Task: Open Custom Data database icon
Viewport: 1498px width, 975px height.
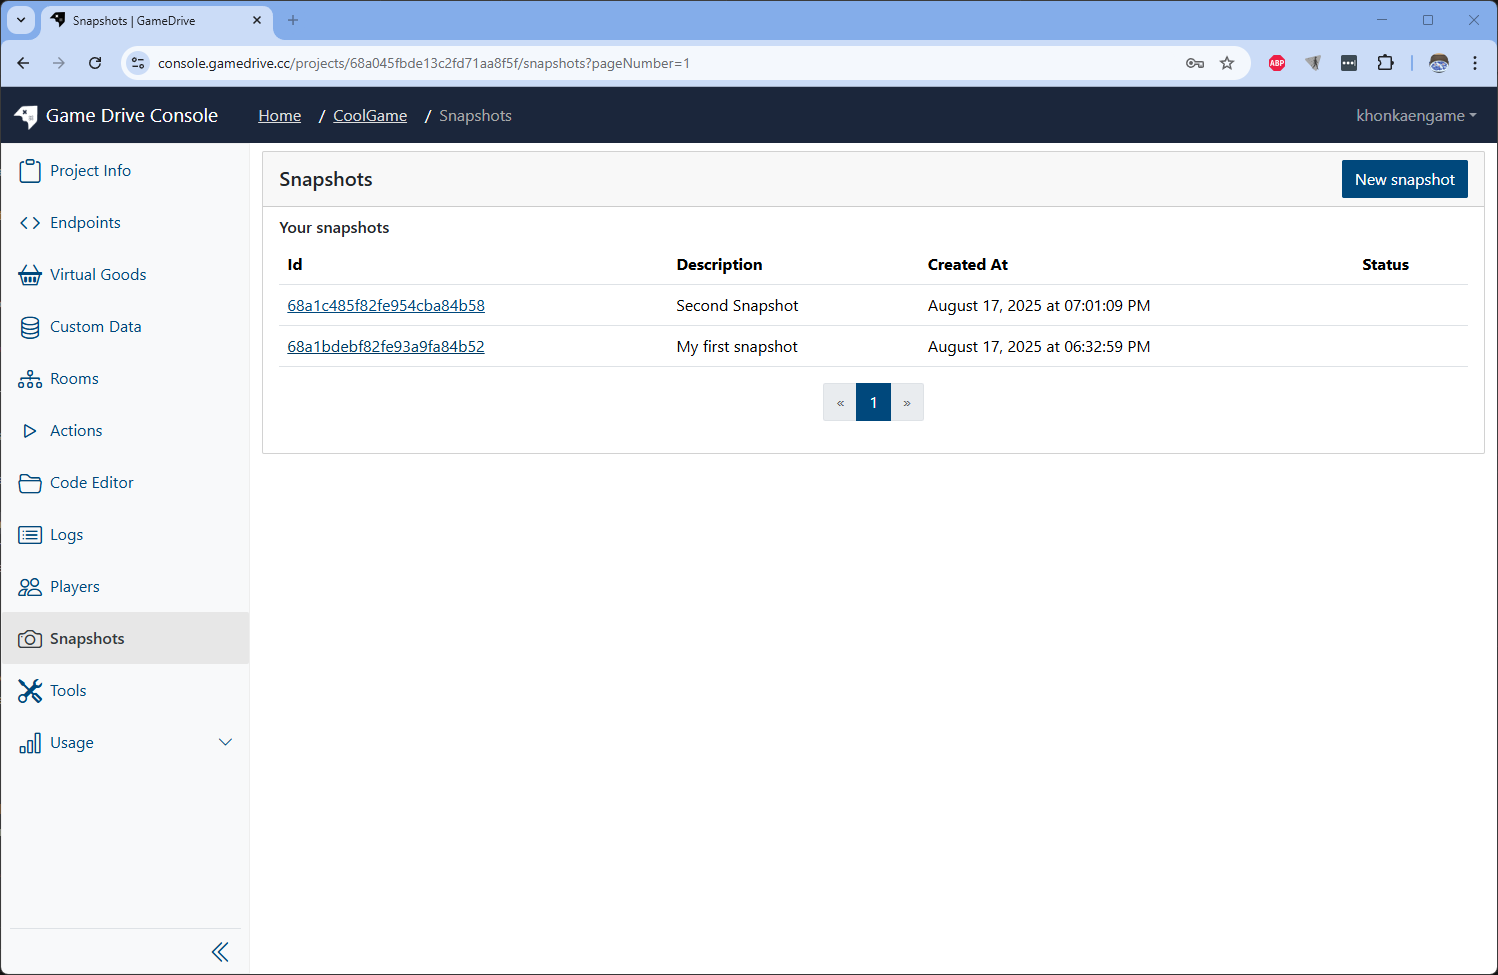Action: [x=30, y=327]
